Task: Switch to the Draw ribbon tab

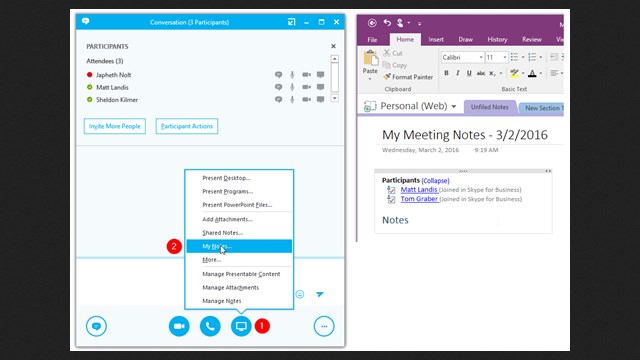Action: pos(465,40)
